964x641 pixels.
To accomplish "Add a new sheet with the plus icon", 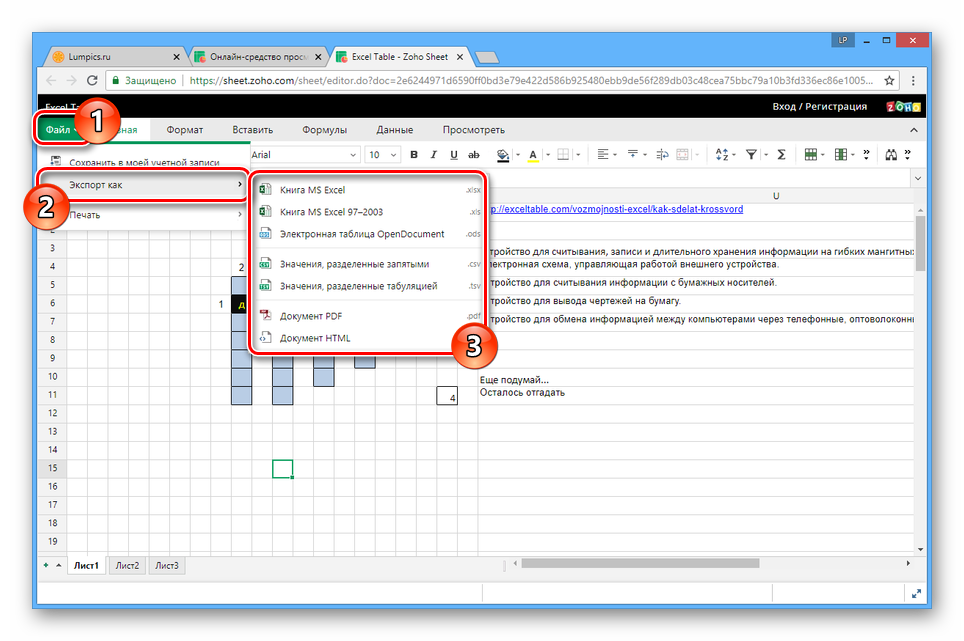I will [x=45, y=565].
